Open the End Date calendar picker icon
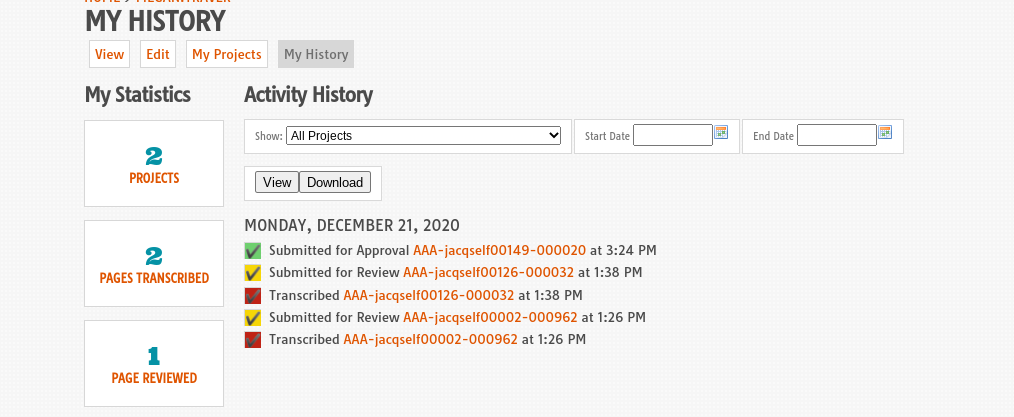Viewport: 1014px width, 417px height. [885, 133]
